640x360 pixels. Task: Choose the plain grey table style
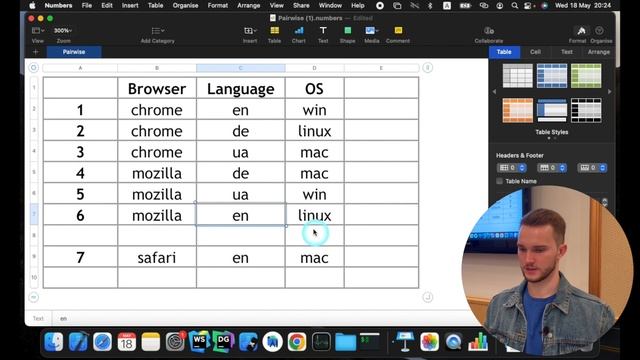click(518, 76)
